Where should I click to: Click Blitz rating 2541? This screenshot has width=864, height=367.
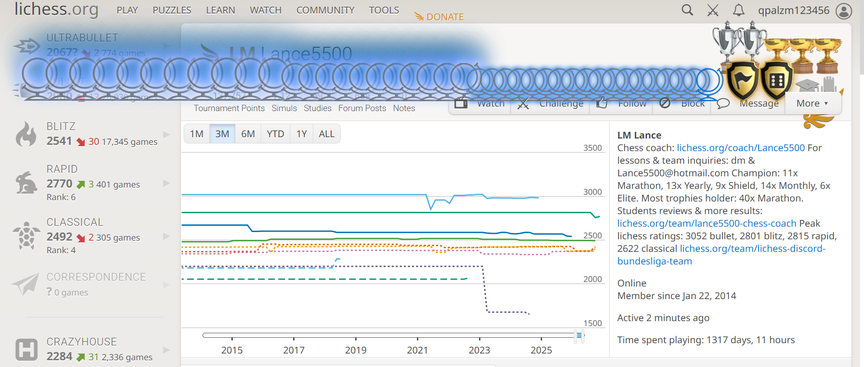tap(59, 141)
